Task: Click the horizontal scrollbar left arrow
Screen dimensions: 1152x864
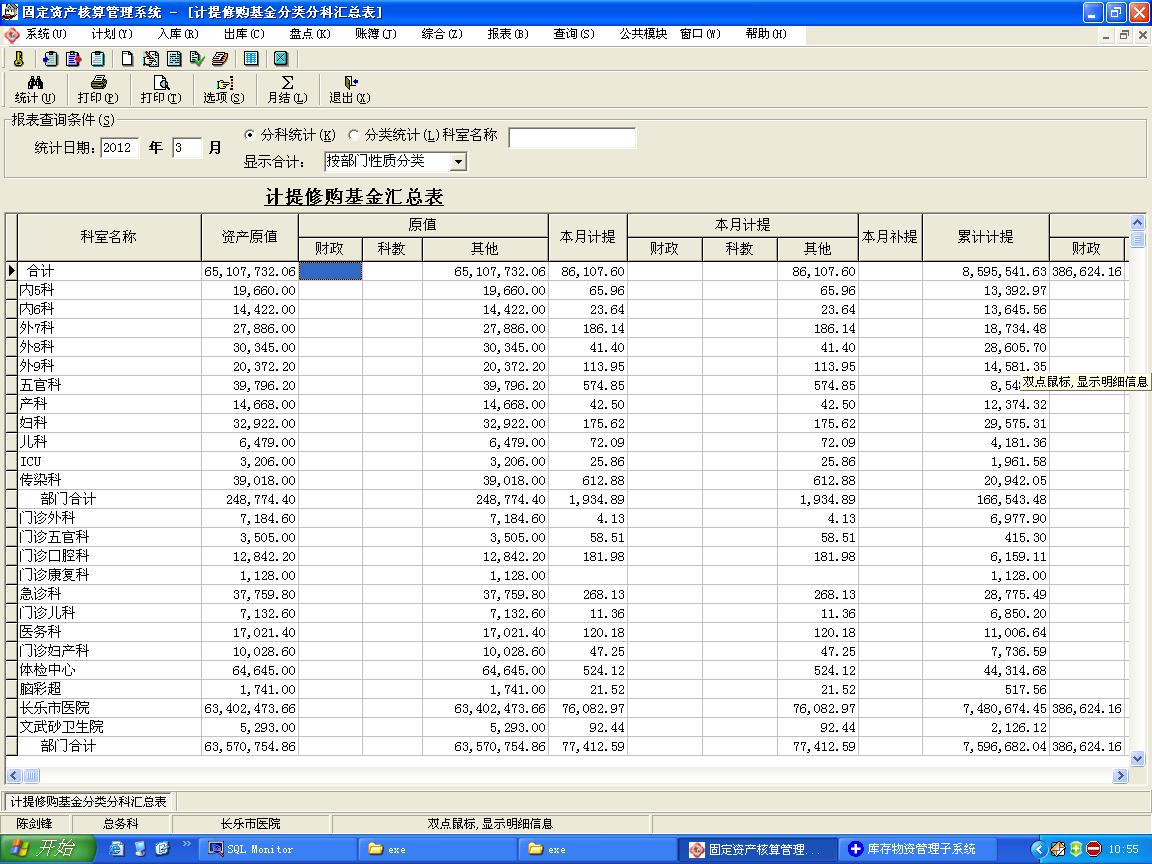Action: pyautogui.click(x=13, y=775)
